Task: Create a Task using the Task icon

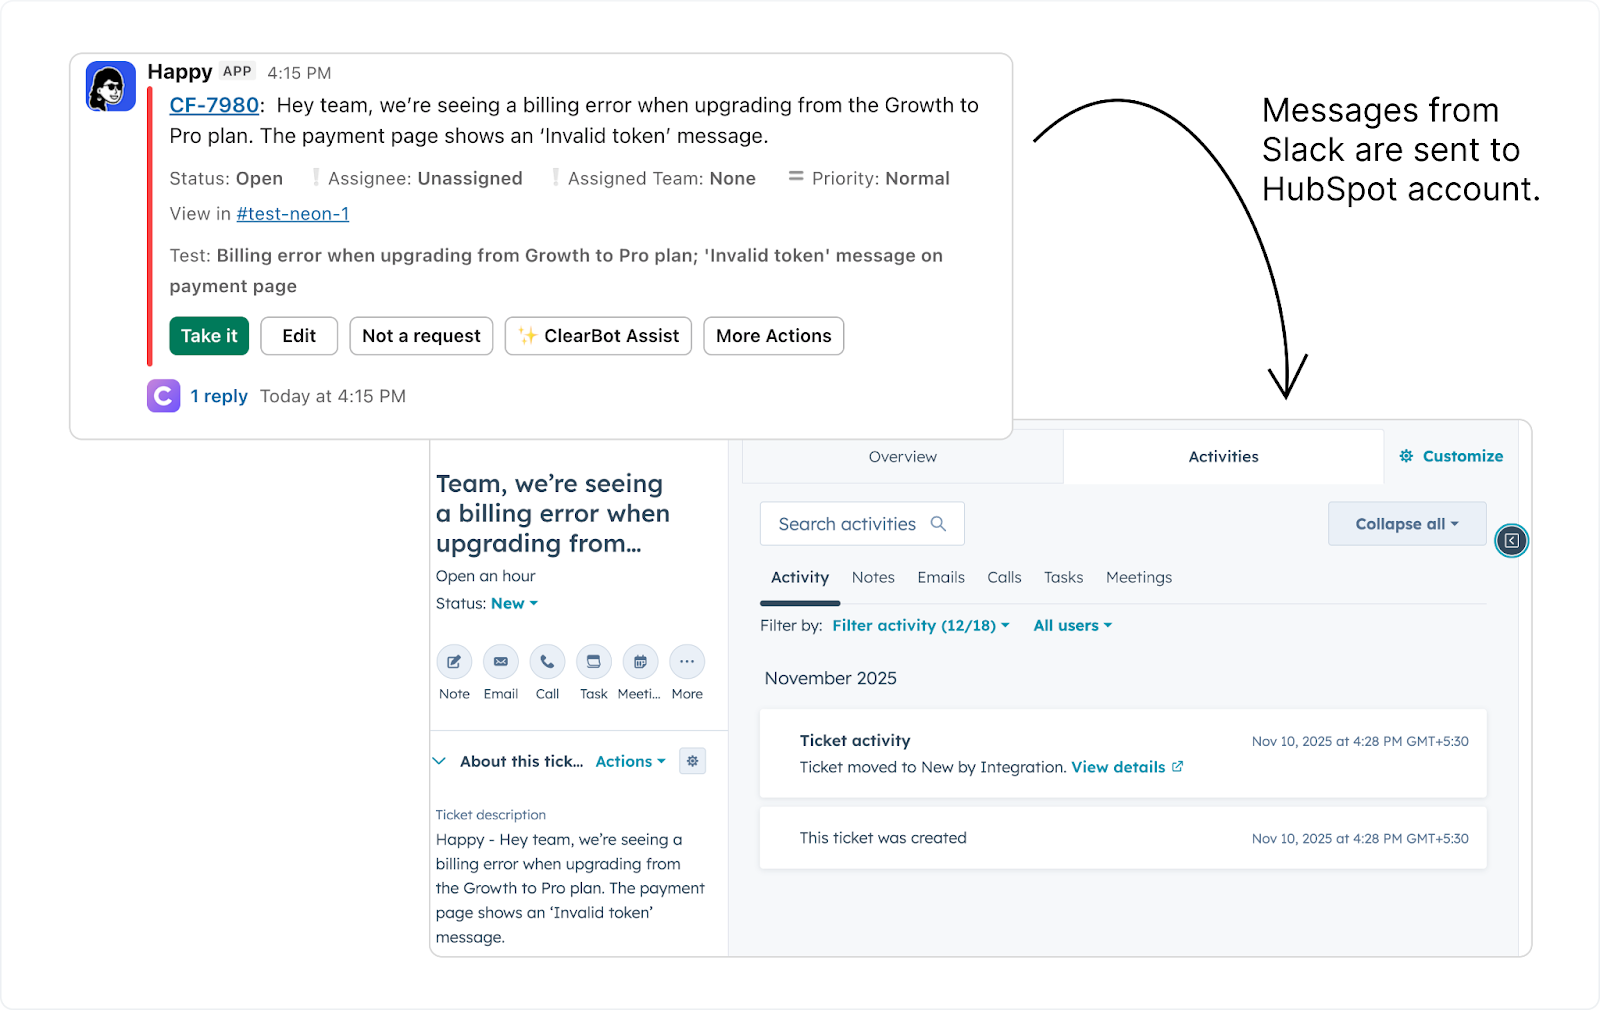Action: [593, 662]
